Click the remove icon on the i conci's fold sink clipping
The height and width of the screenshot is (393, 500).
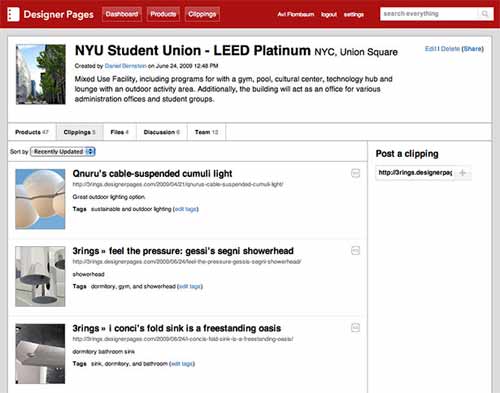click(x=356, y=328)
